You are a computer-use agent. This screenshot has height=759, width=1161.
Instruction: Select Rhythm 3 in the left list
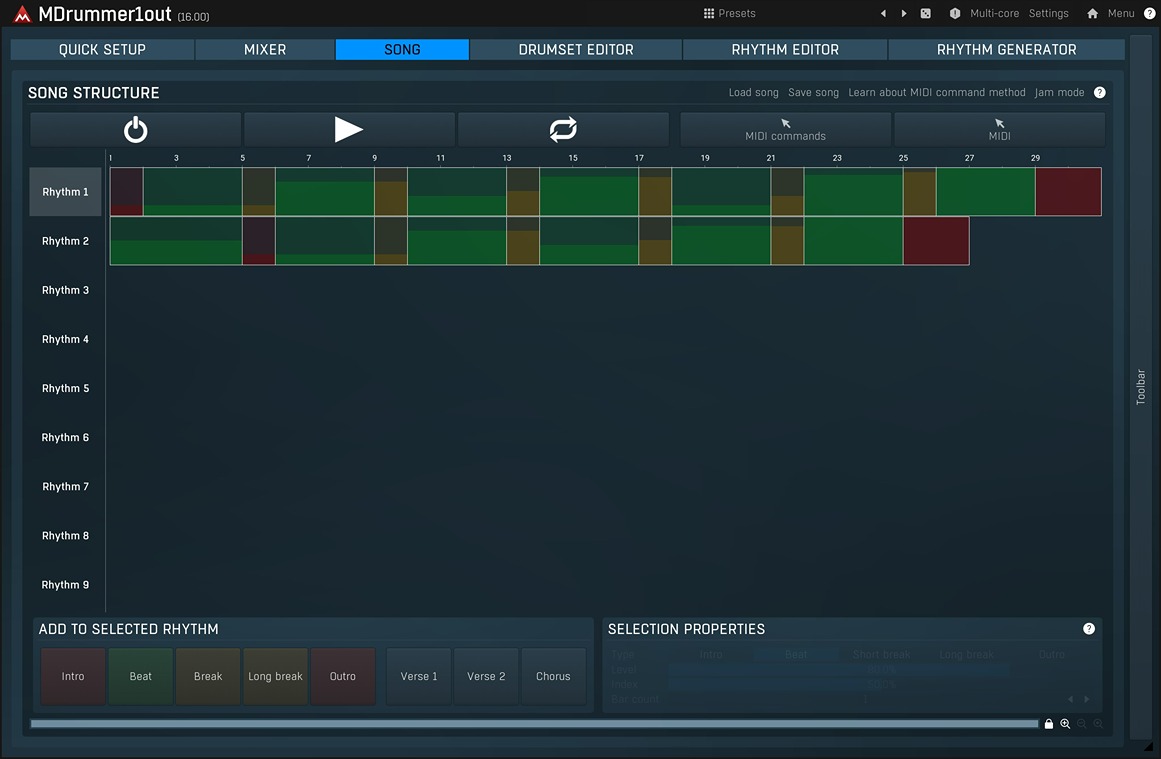point(65,289)
